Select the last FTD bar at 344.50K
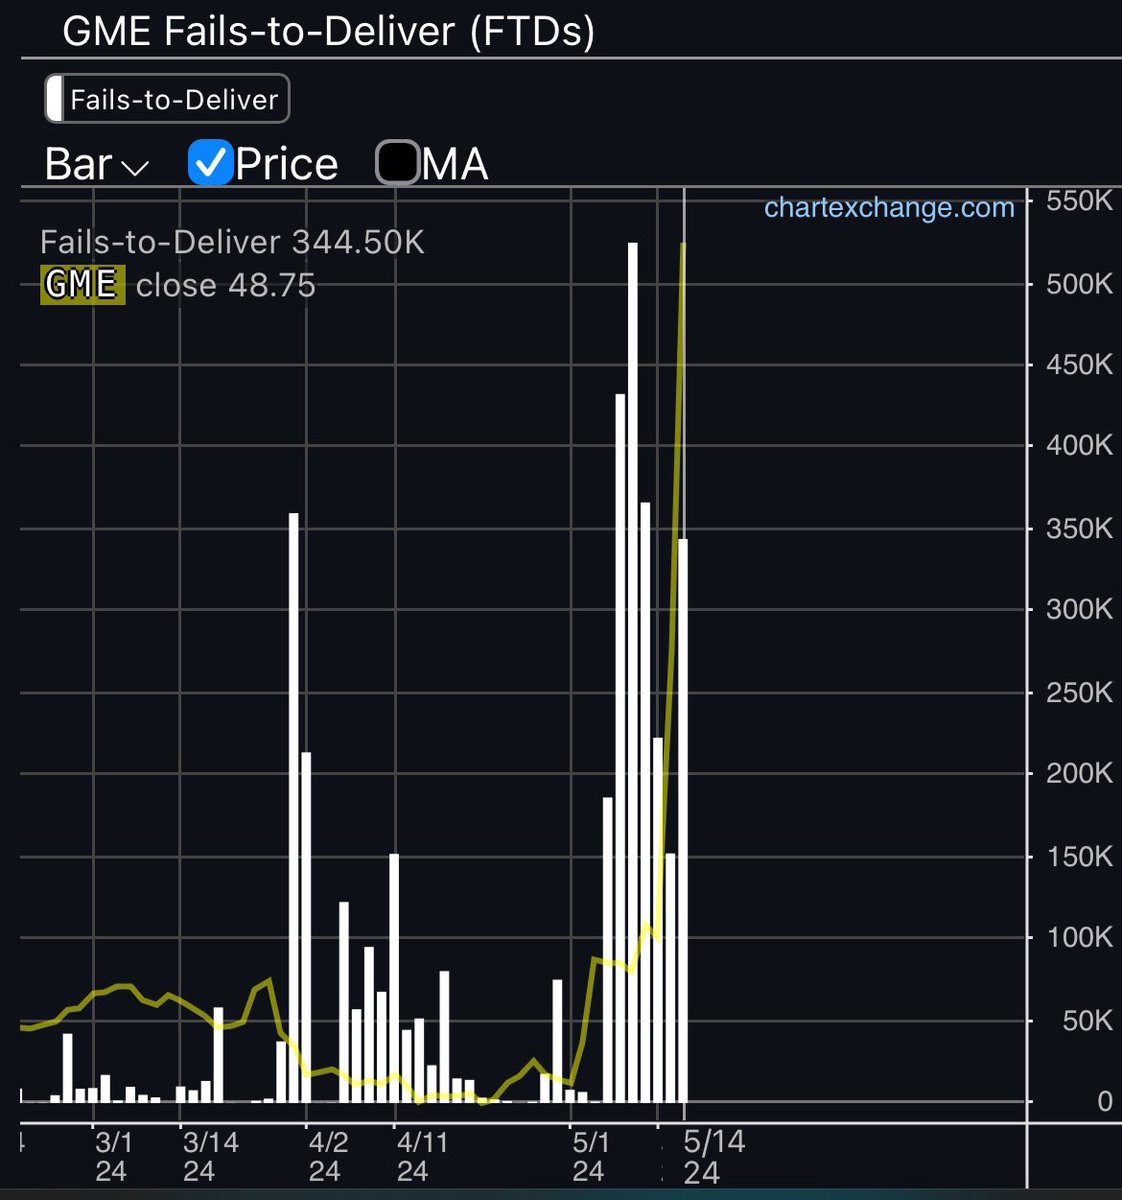1122x1200 pixels. pos(683,820)
